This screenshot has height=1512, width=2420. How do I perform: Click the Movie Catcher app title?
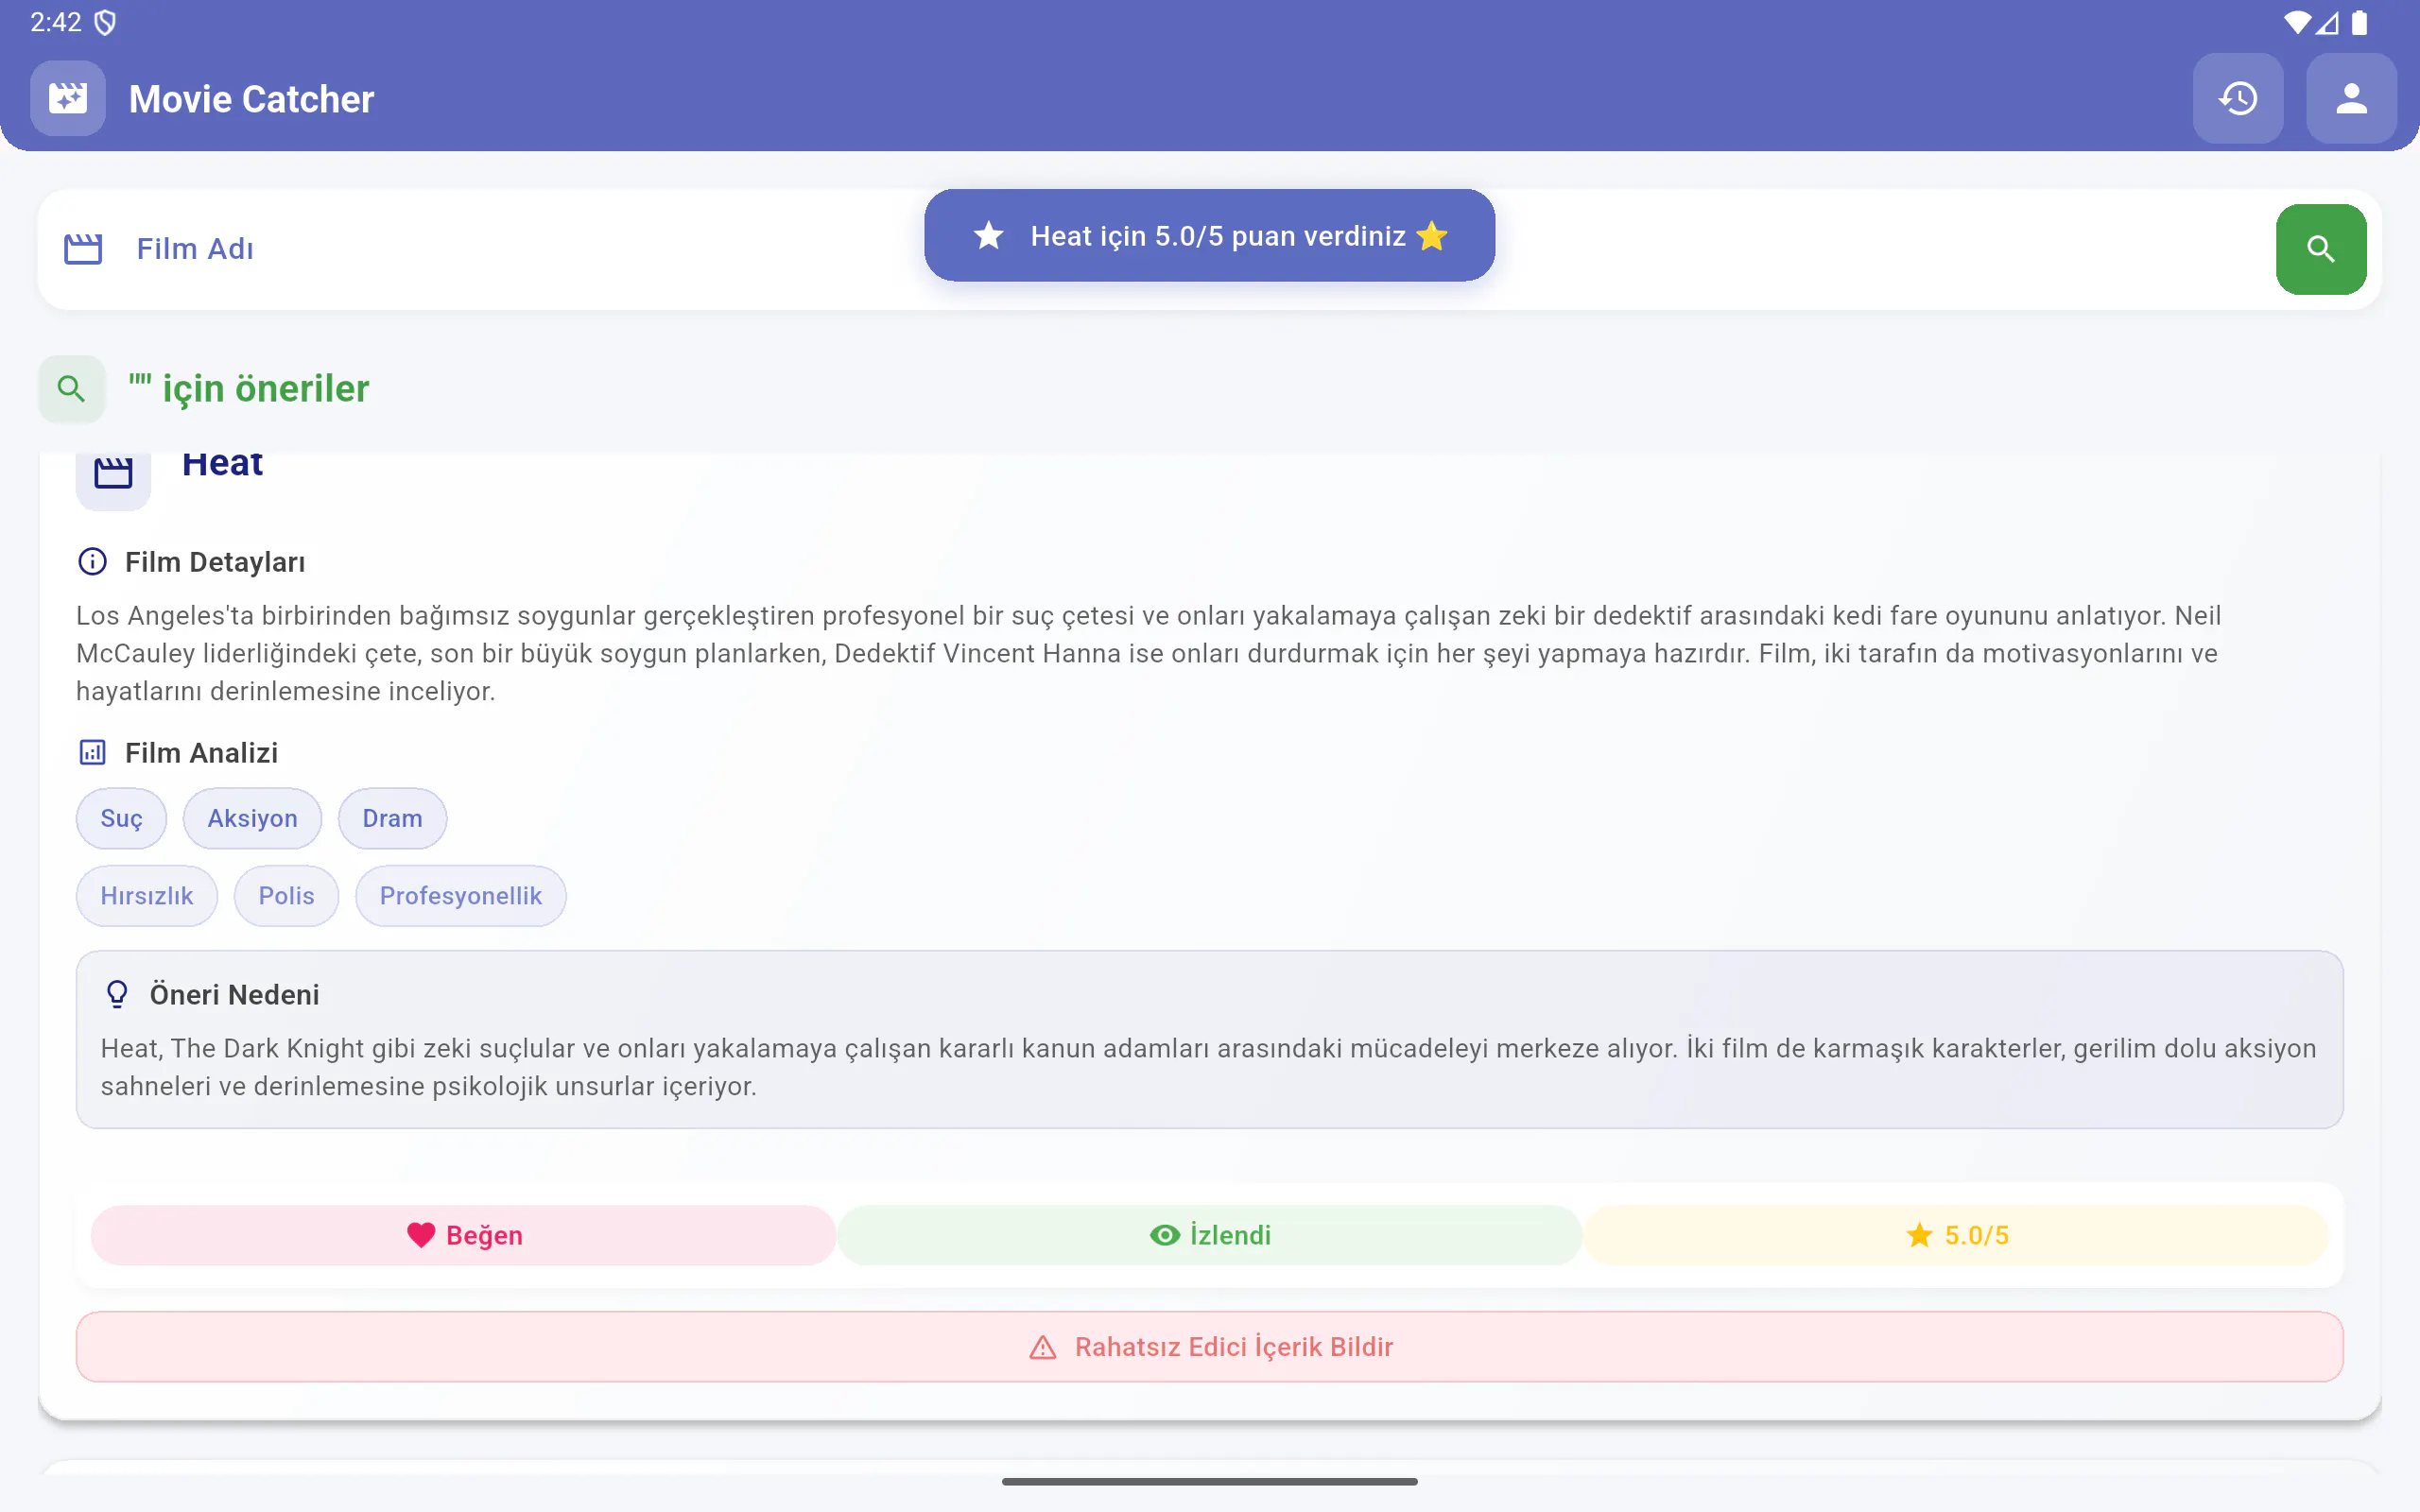[252, 99]
